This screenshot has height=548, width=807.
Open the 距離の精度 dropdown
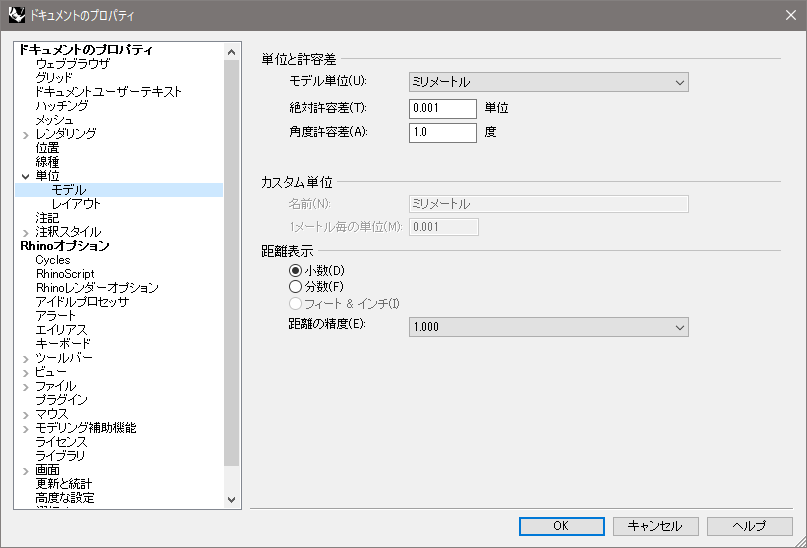pyautogui.click(x=548, y=327)
